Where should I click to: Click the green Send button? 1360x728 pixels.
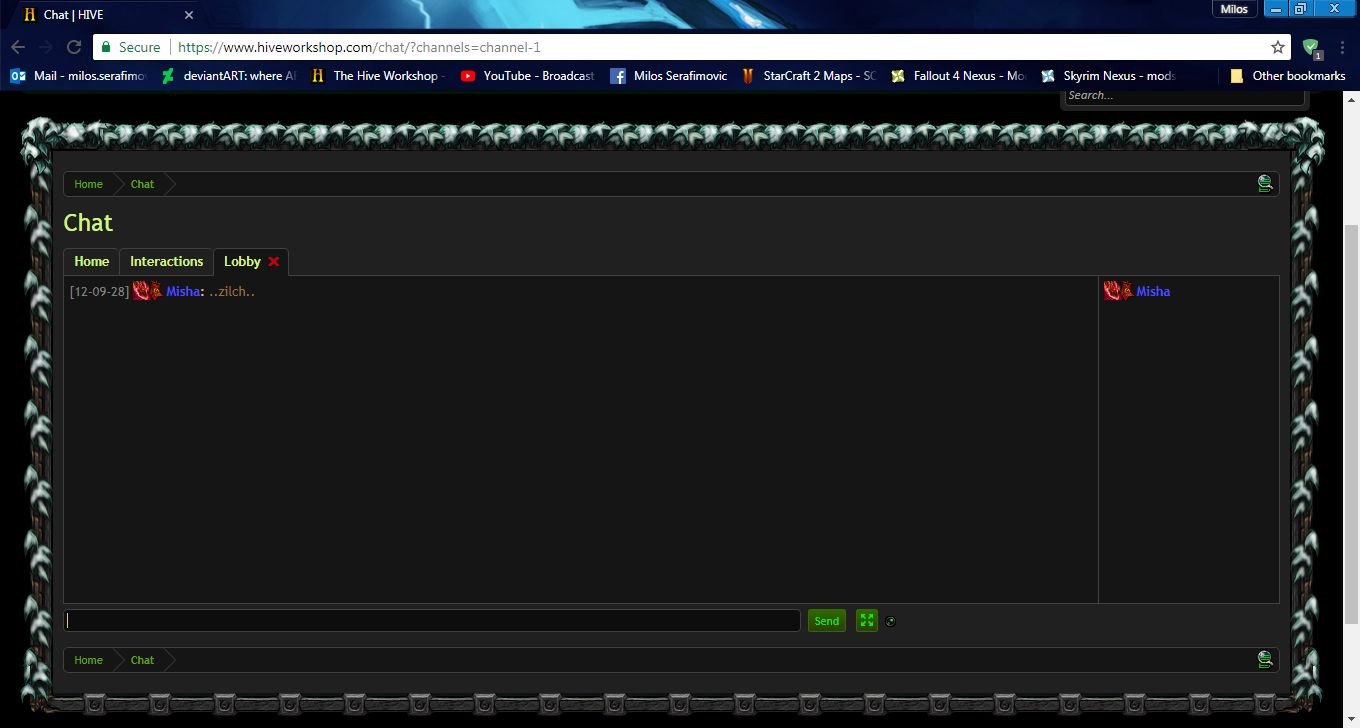(x=826, y=621)
